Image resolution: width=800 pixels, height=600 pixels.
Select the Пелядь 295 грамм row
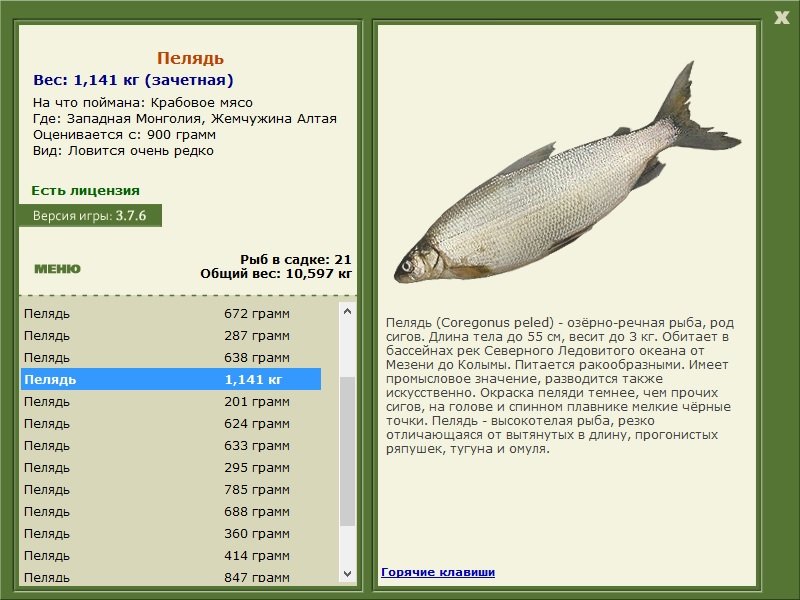[x=171, y=467]
